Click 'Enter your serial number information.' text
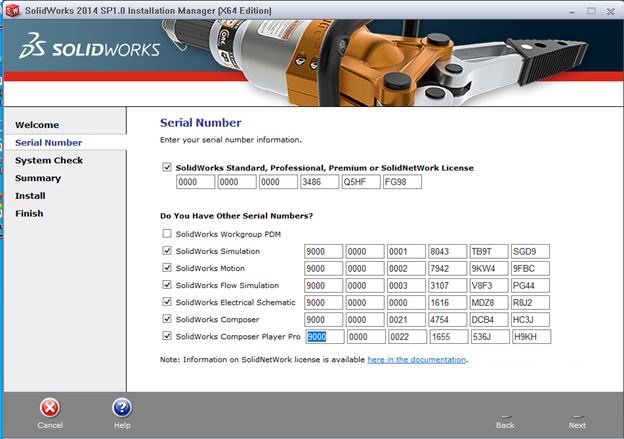 pos(231,140)
